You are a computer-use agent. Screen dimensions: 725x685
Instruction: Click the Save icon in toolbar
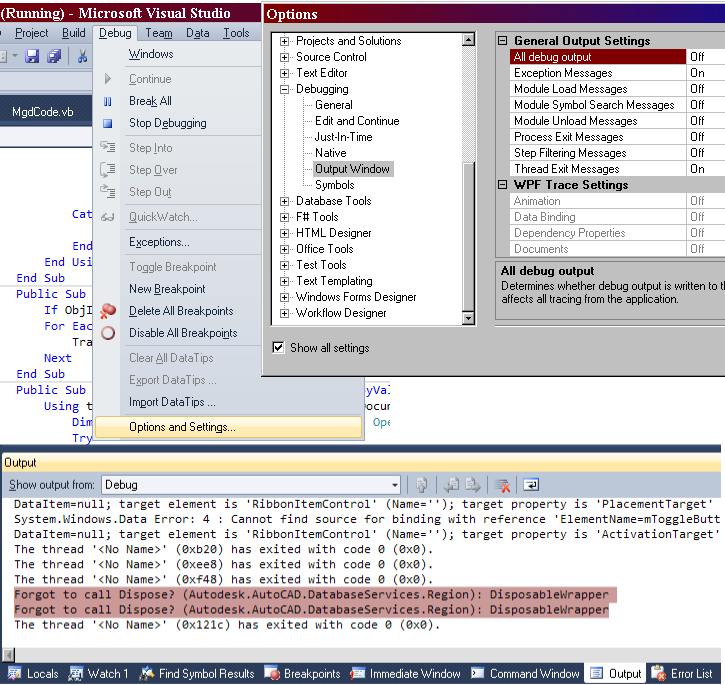pos(31,56)
